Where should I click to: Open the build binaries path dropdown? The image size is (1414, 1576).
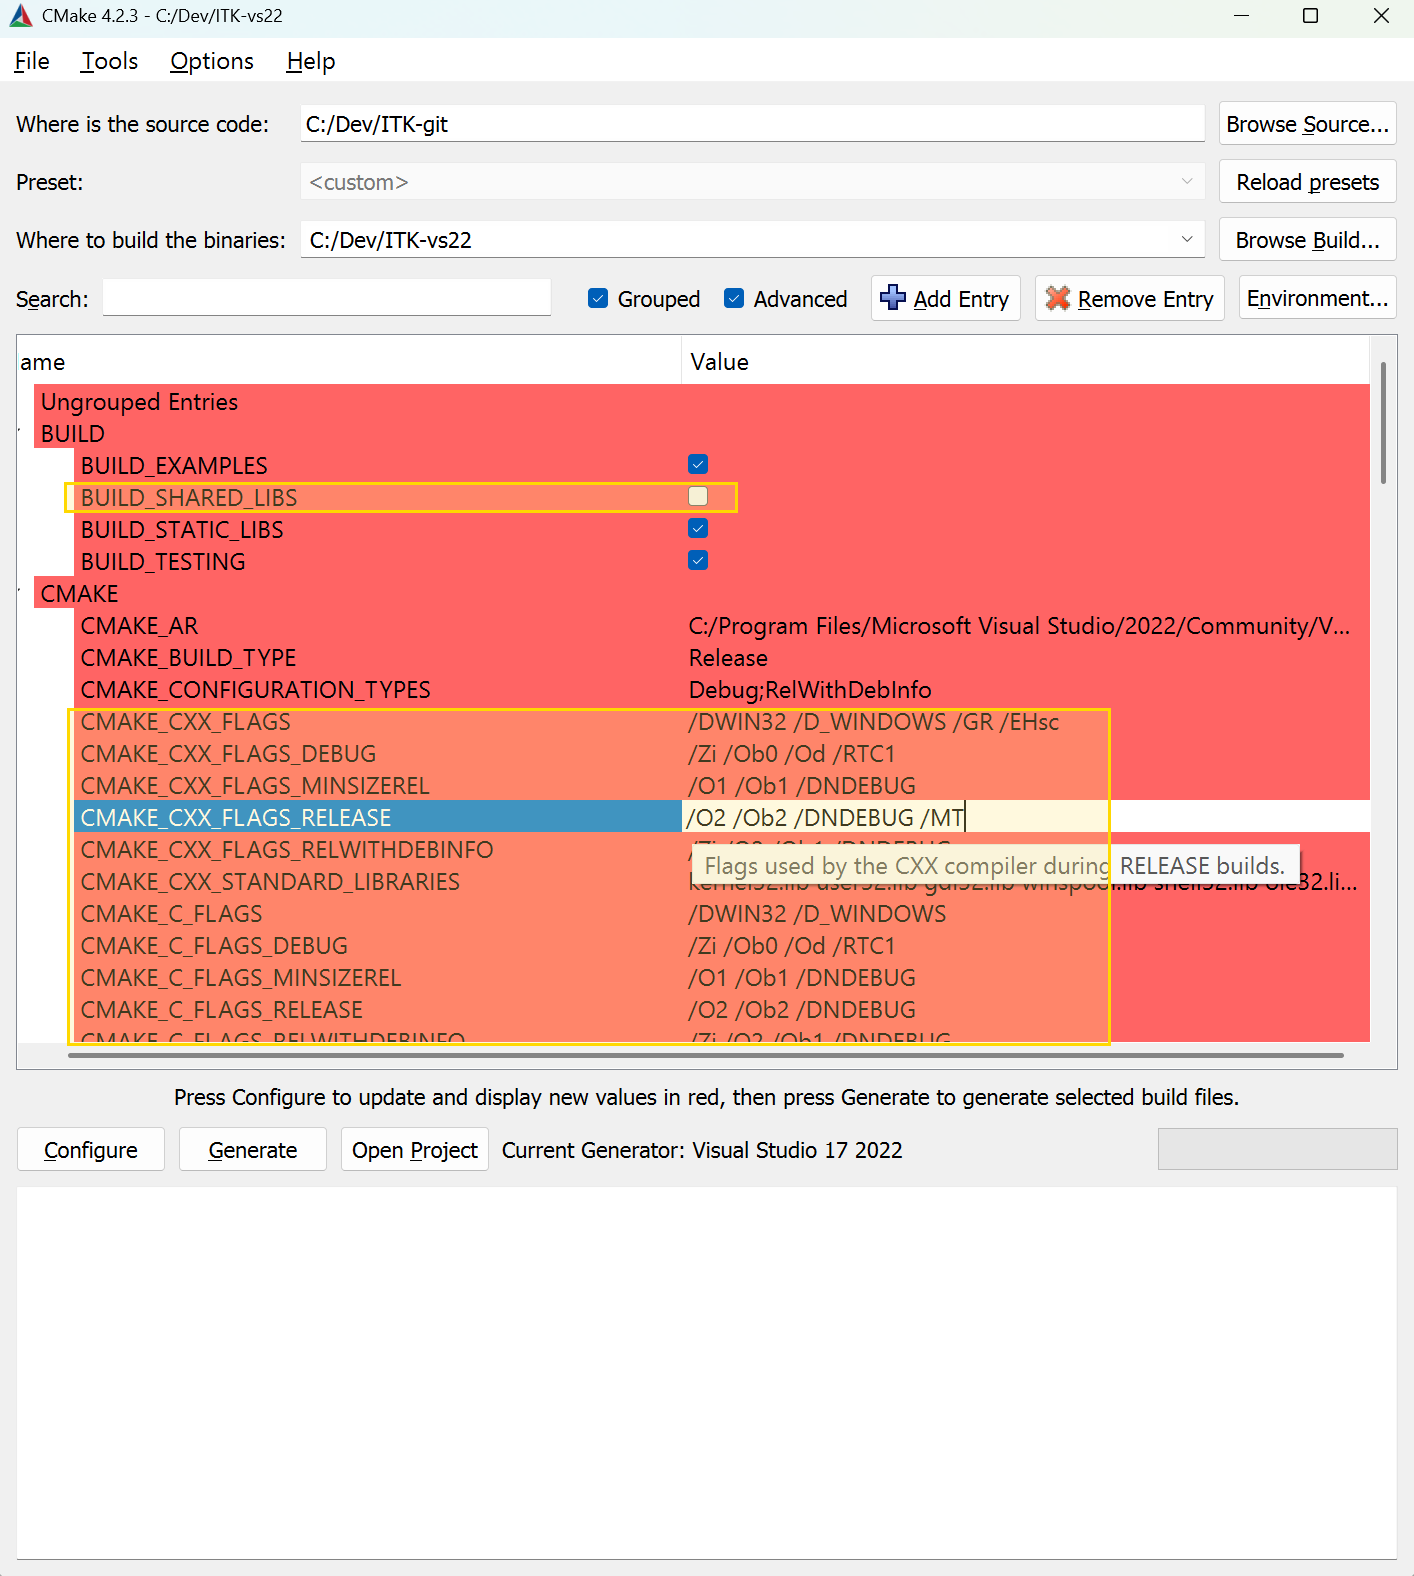(1186, 240)
